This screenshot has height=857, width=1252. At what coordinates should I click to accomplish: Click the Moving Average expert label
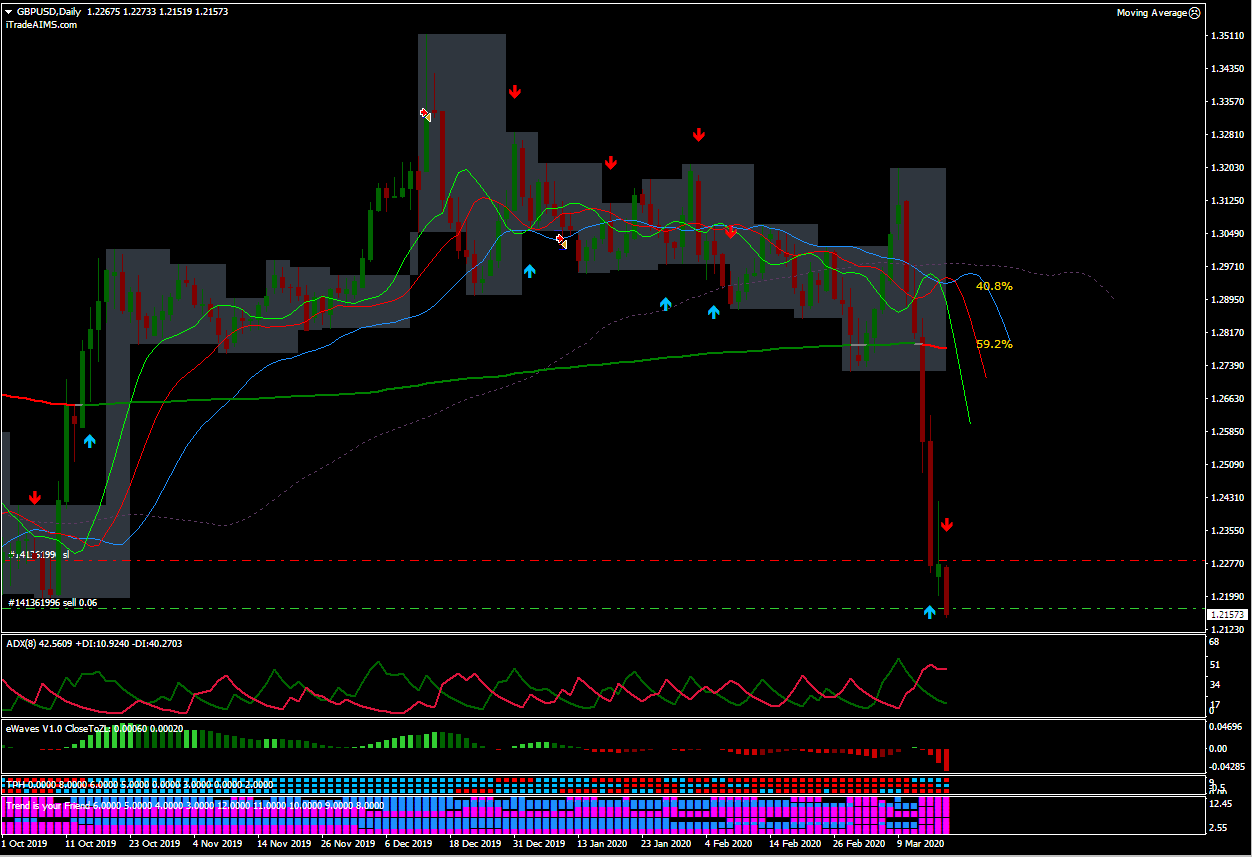click(x=1151, y=13)
